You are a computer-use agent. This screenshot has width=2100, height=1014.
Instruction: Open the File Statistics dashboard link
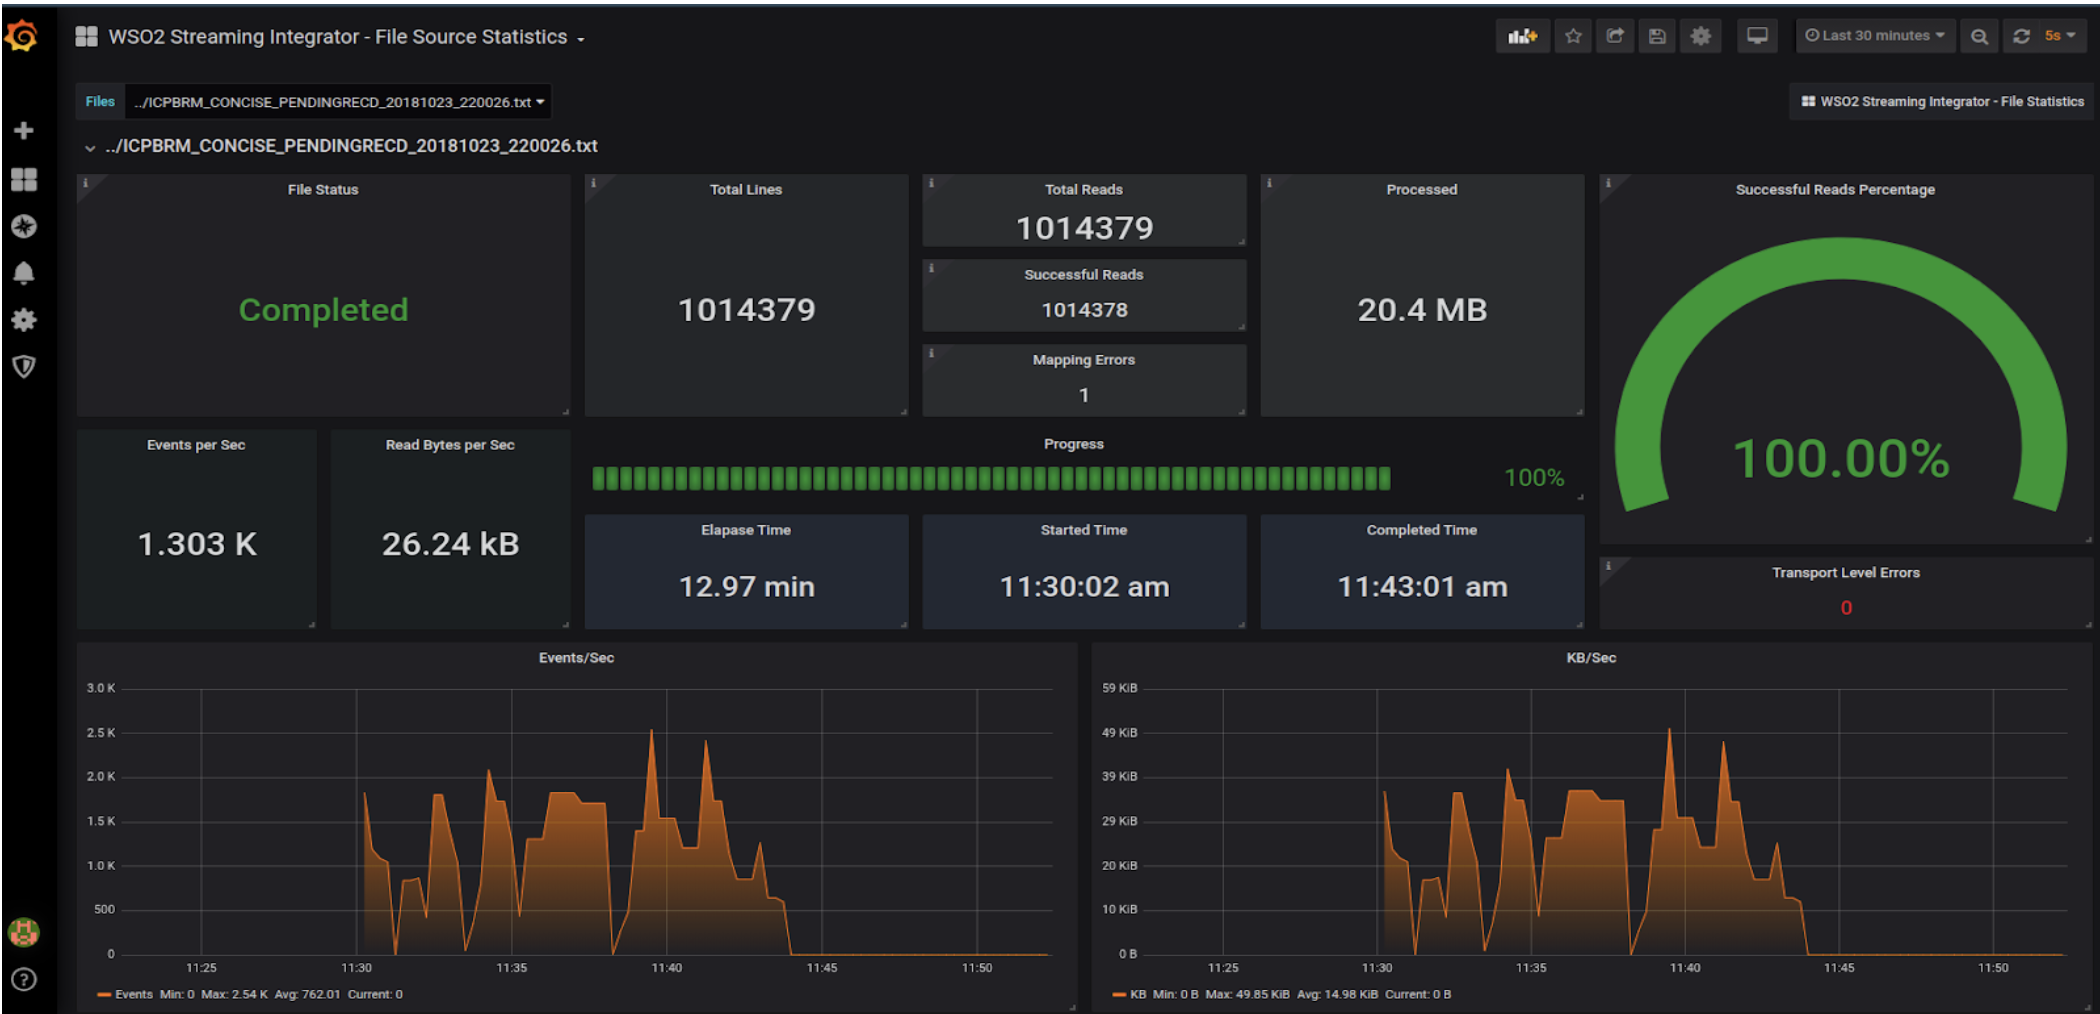click(x=1942, y=102)
